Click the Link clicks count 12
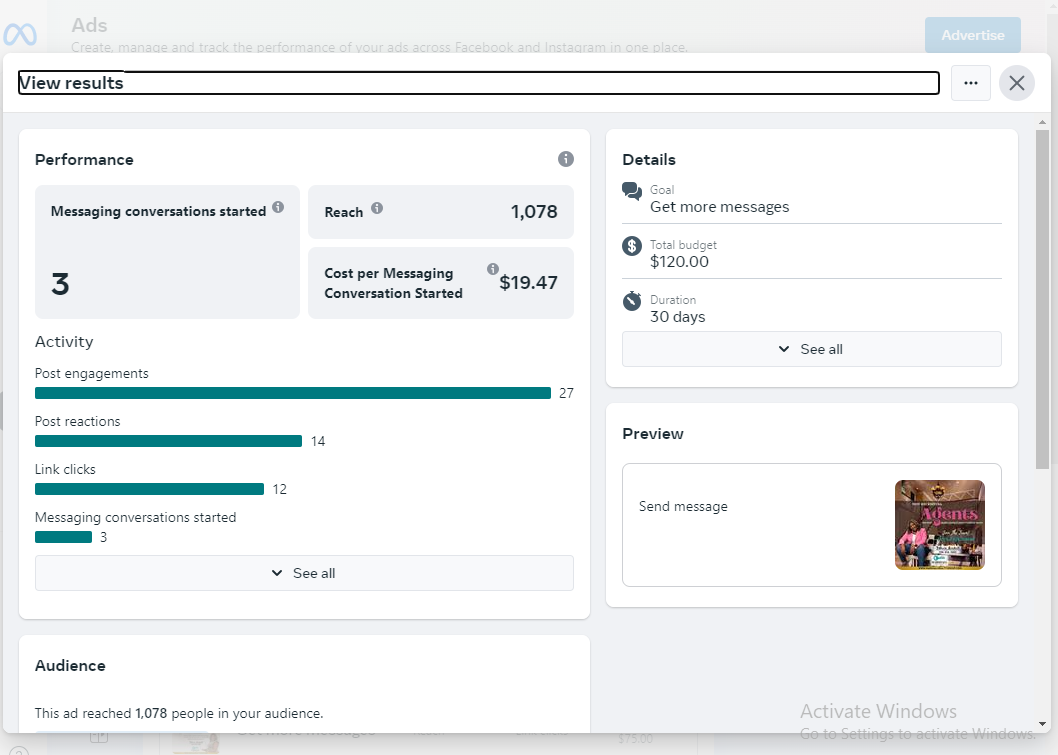The image size is (1058, 755). 279,489
